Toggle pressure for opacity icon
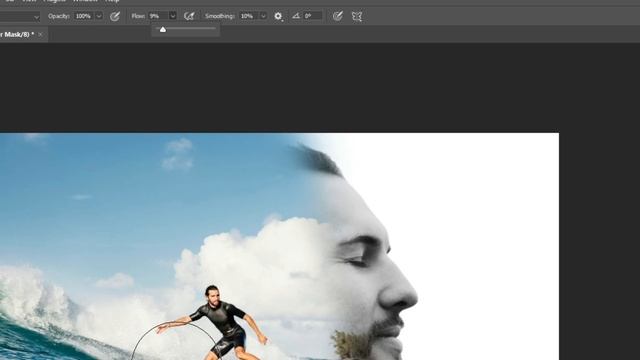The width and height of the screenshot is (640, 360). pos(115,16)
